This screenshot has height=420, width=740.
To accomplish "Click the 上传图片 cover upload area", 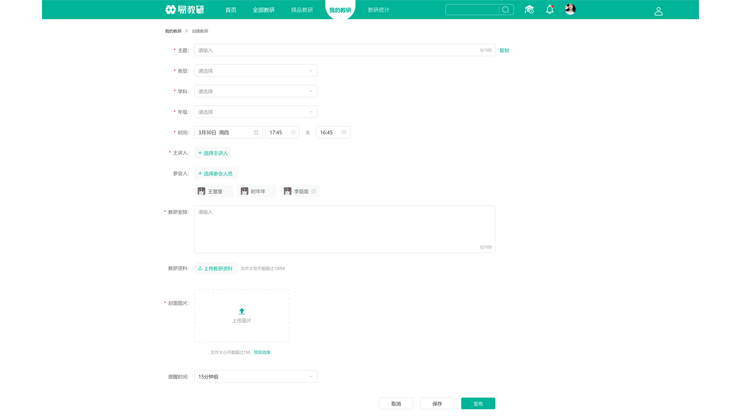I will (242, 316).
